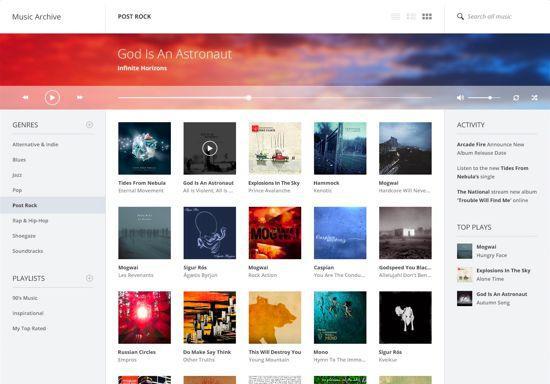Viewport: 550px width, 384px height.
Task: Open Explosions In The Sky Prince Avalanche cover
Action: [275, 148]
